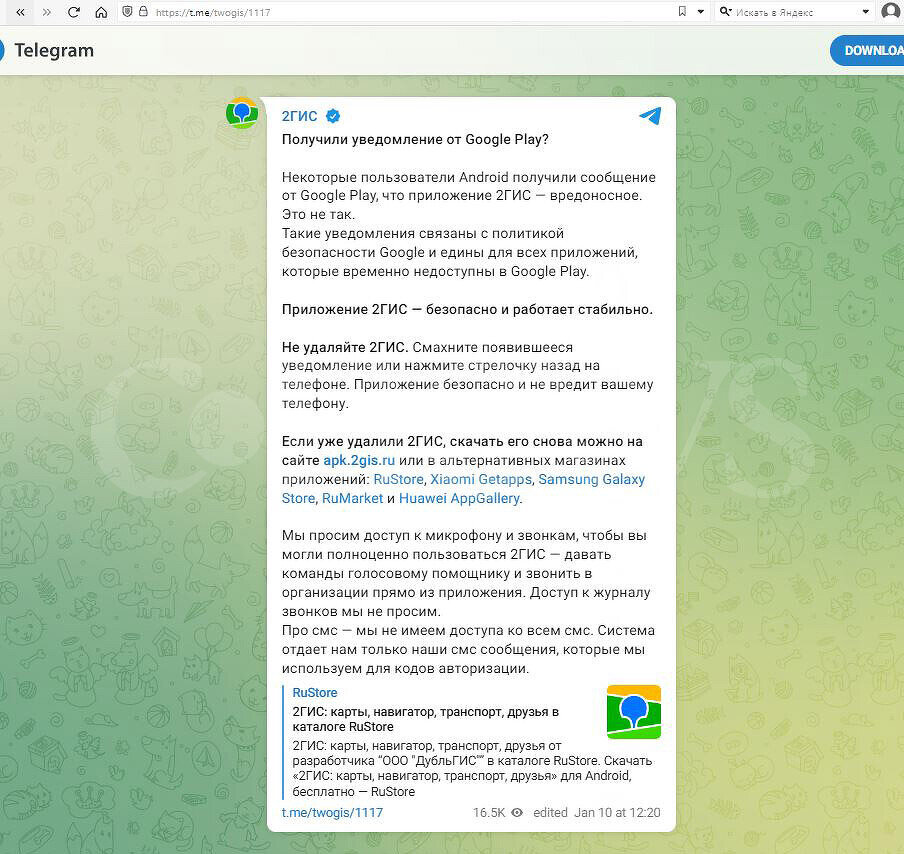Open the t.me/twogis/1117 post link

point(332,812)
